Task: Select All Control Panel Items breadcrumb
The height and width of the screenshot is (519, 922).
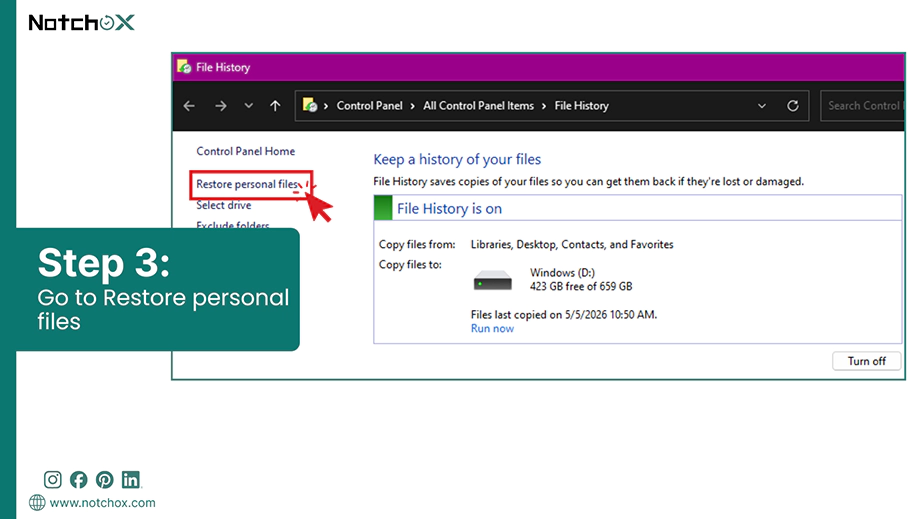Action: tap(478, 106)
